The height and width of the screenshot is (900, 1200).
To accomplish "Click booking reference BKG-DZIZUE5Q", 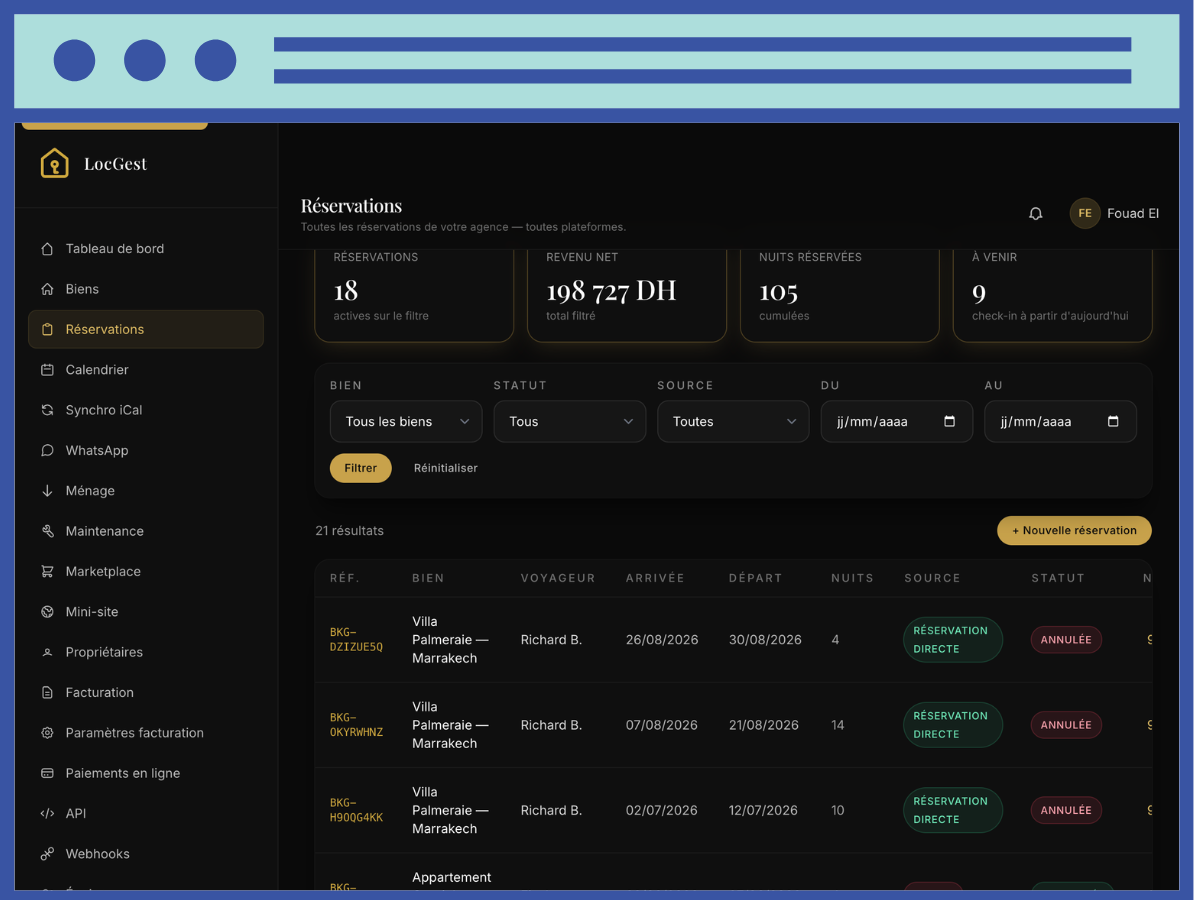I will click(x=356, y=639).
